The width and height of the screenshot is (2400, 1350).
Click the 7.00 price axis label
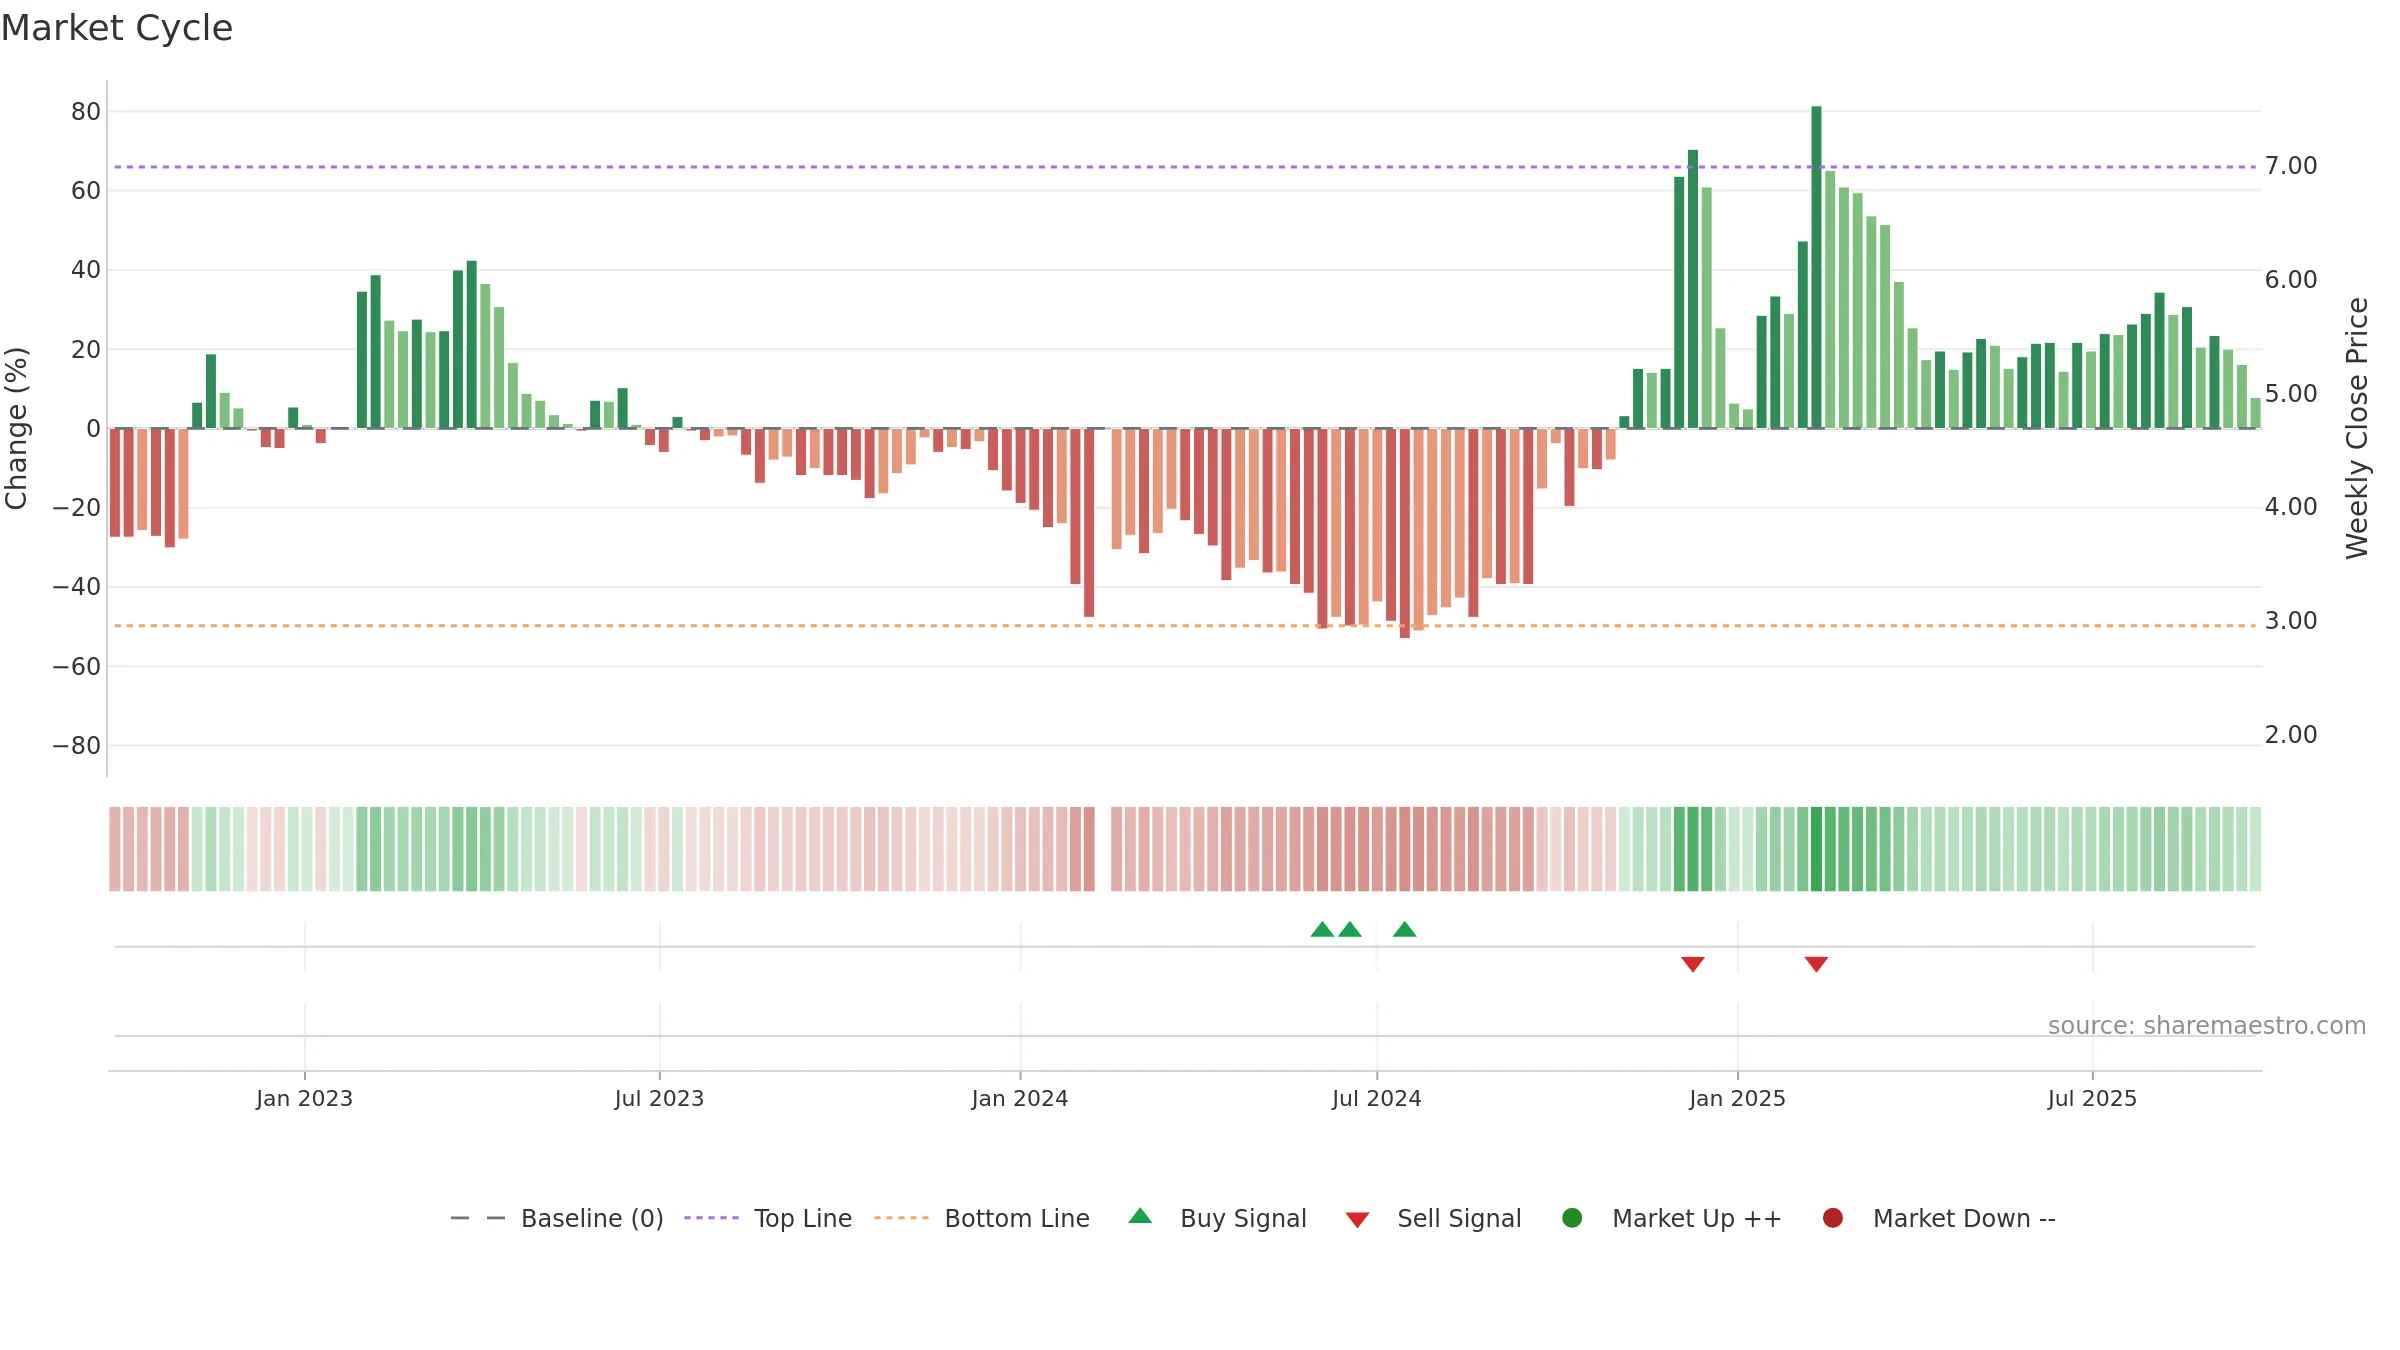[x=2291, y=165]
